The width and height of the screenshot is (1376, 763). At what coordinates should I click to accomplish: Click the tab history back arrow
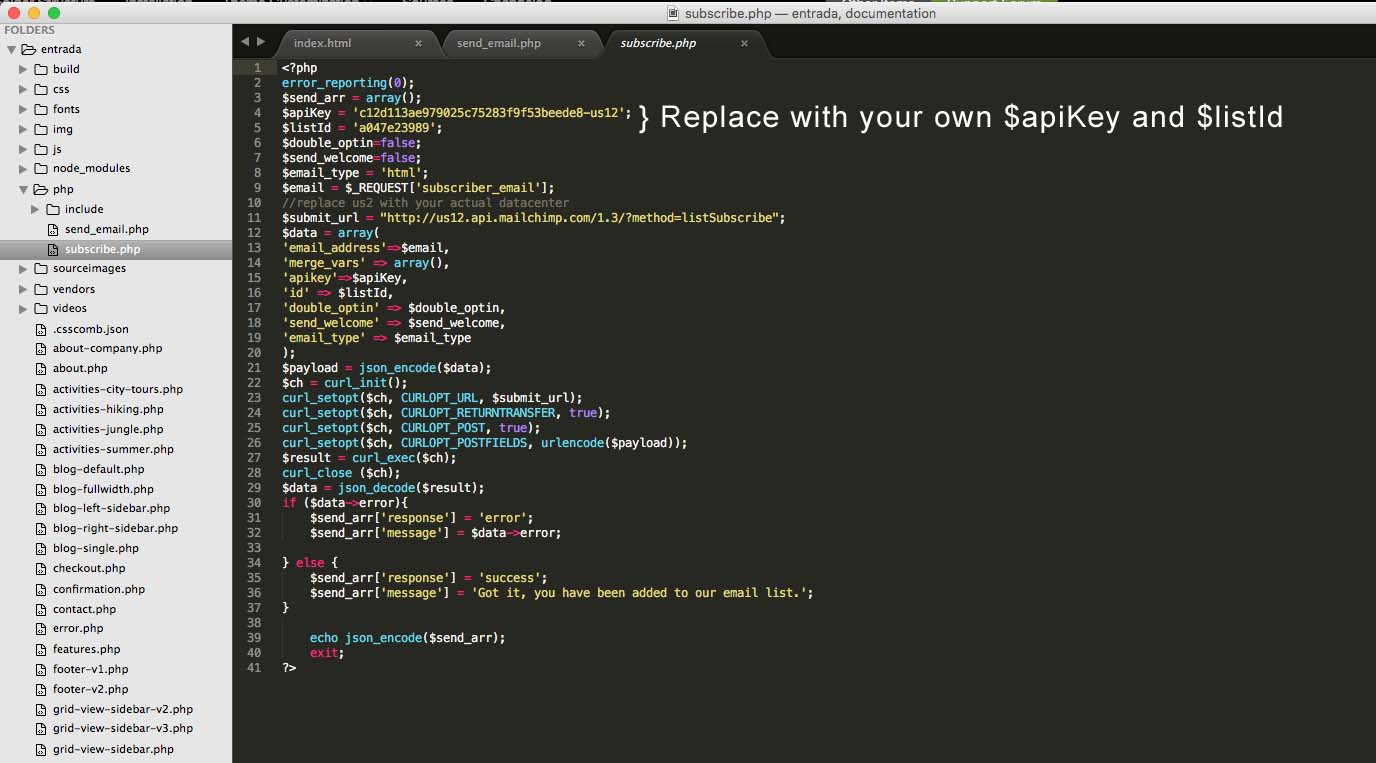tap(245, 42)
